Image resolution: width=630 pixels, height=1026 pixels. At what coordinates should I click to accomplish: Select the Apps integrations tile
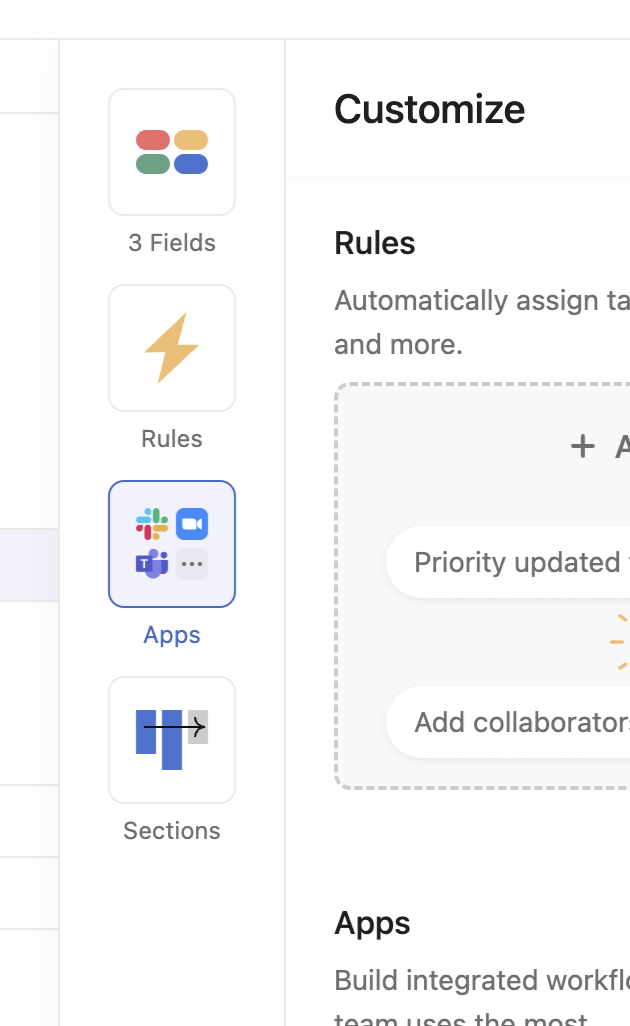172,544
